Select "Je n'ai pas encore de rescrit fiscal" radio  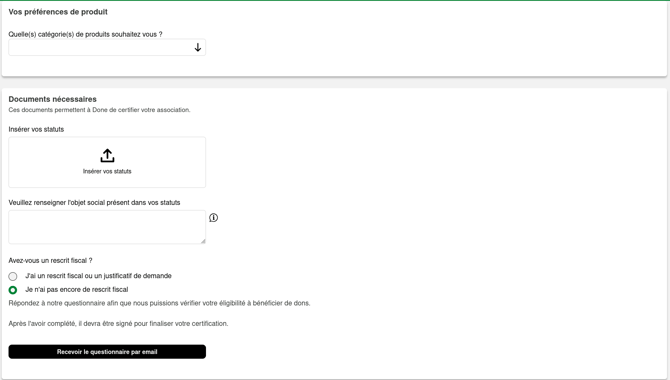point(13,290)
